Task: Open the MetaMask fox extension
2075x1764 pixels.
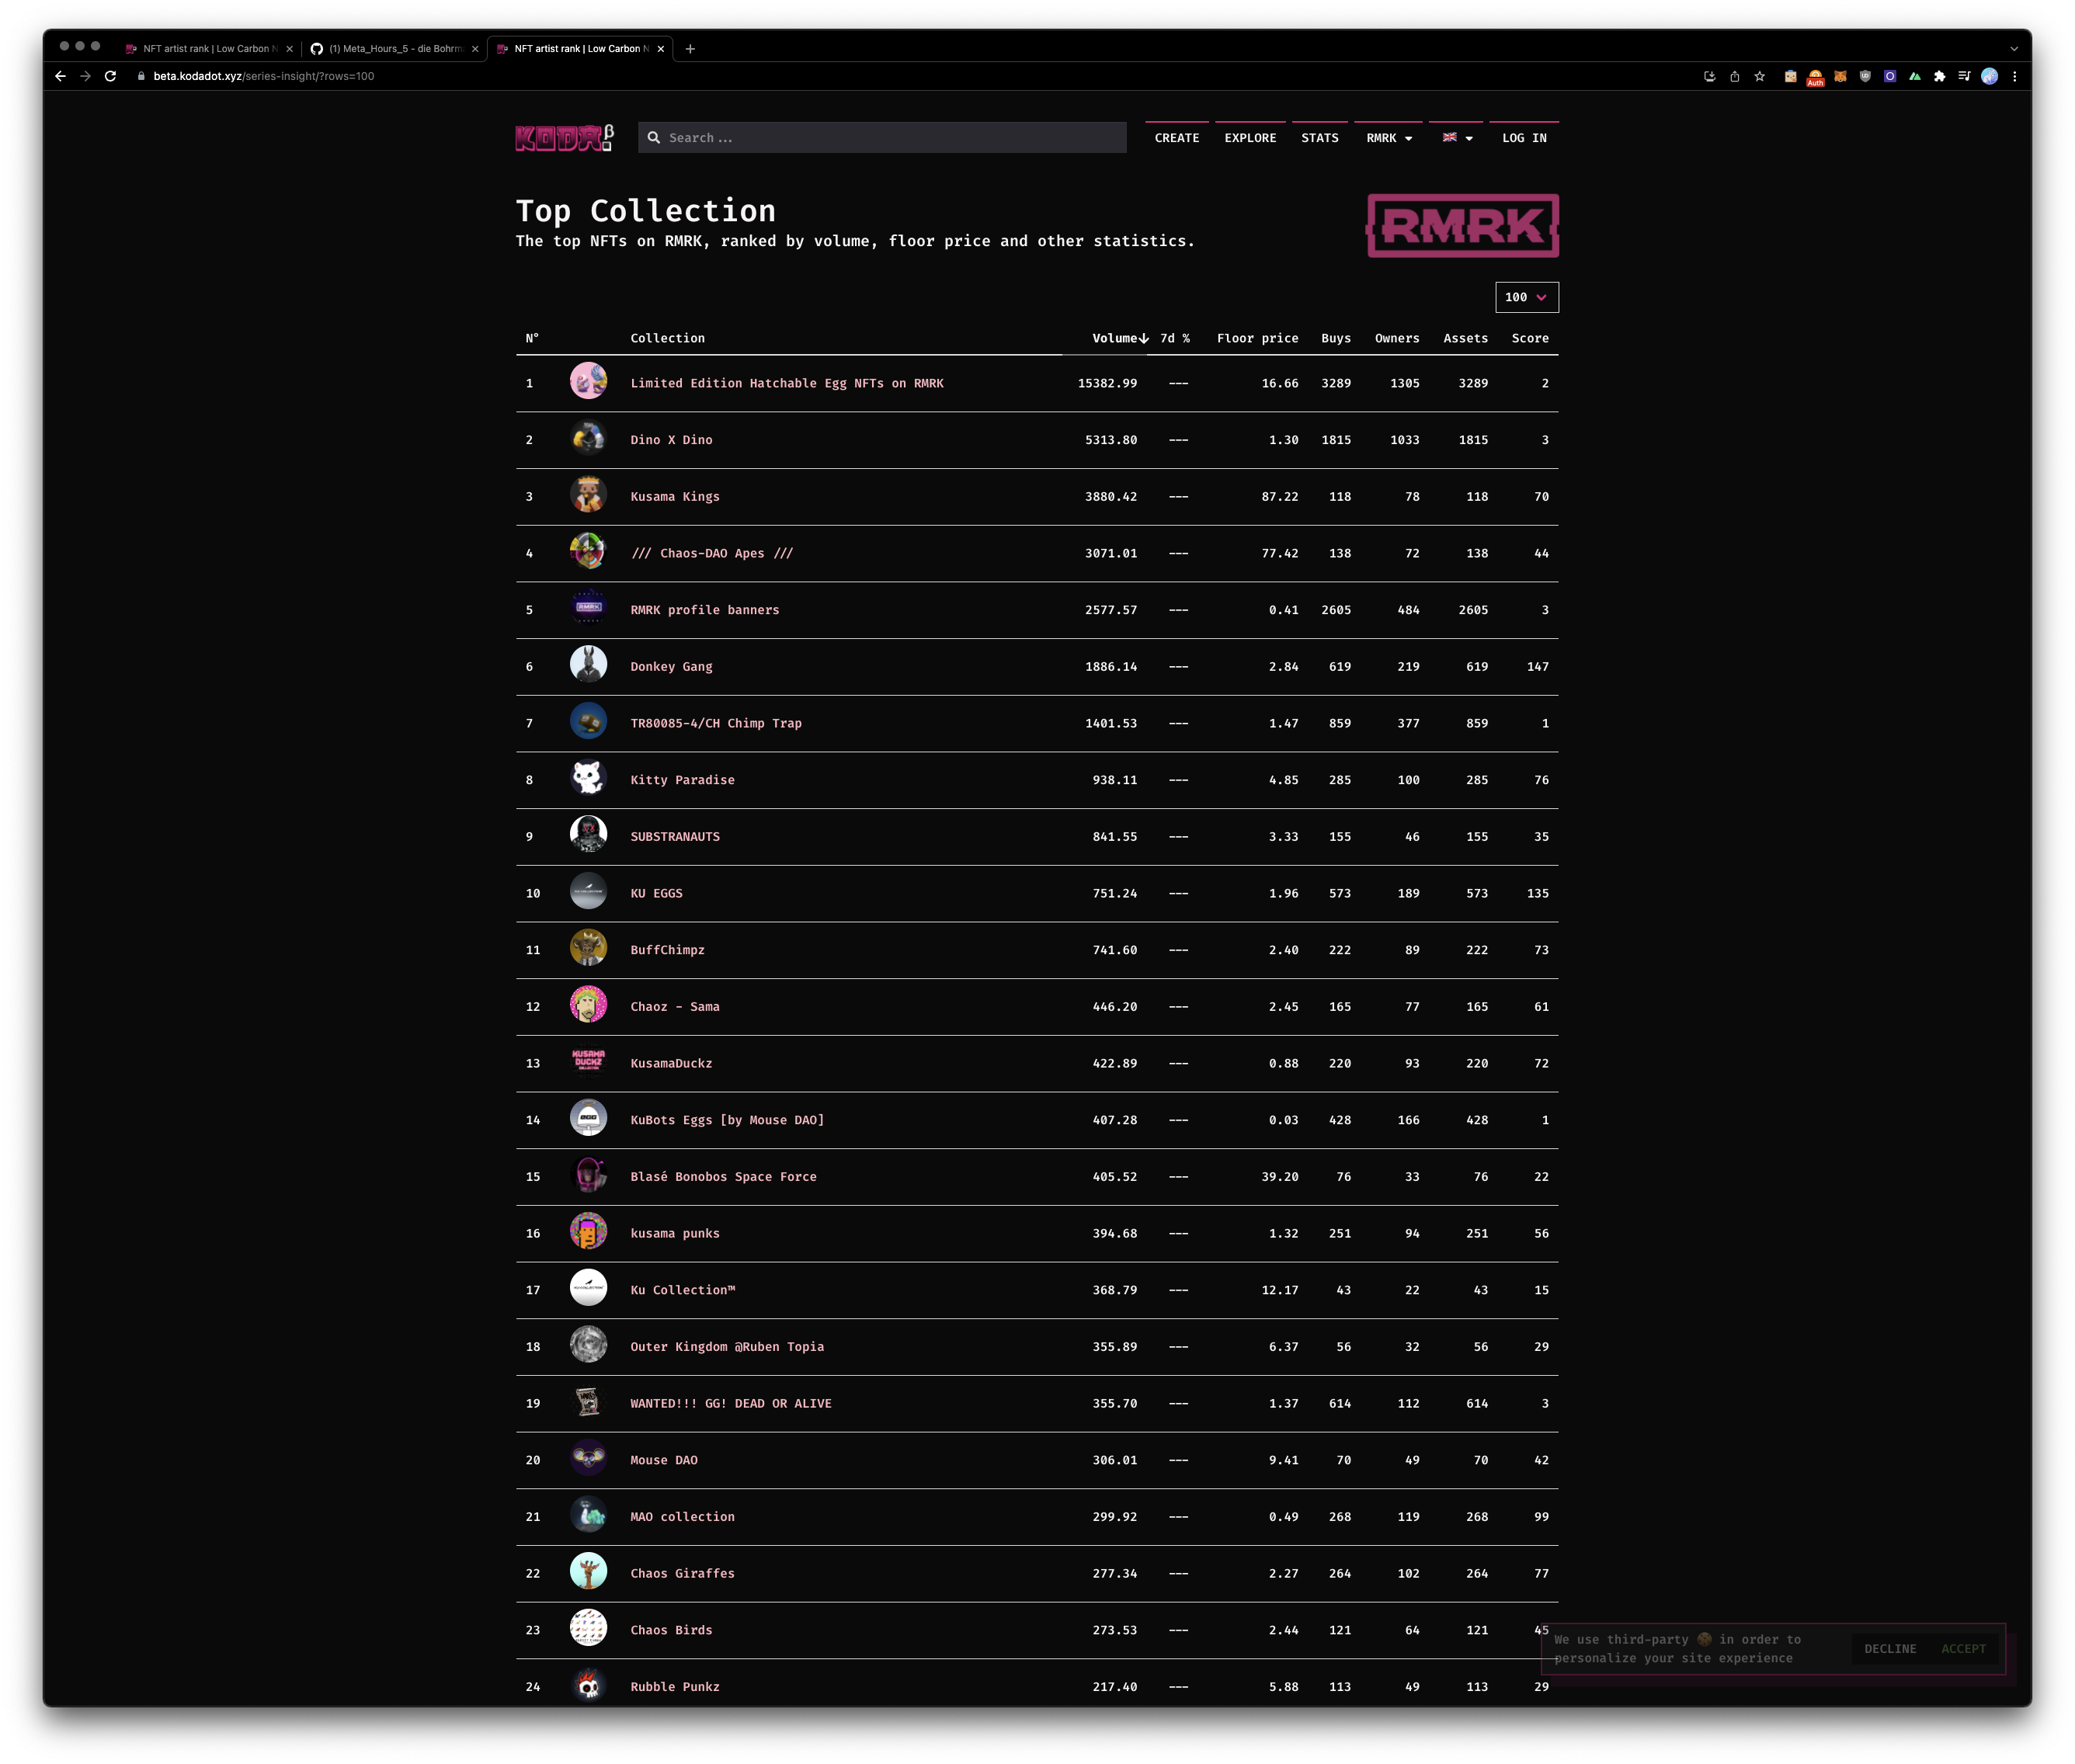Action: click(1840, 76)
